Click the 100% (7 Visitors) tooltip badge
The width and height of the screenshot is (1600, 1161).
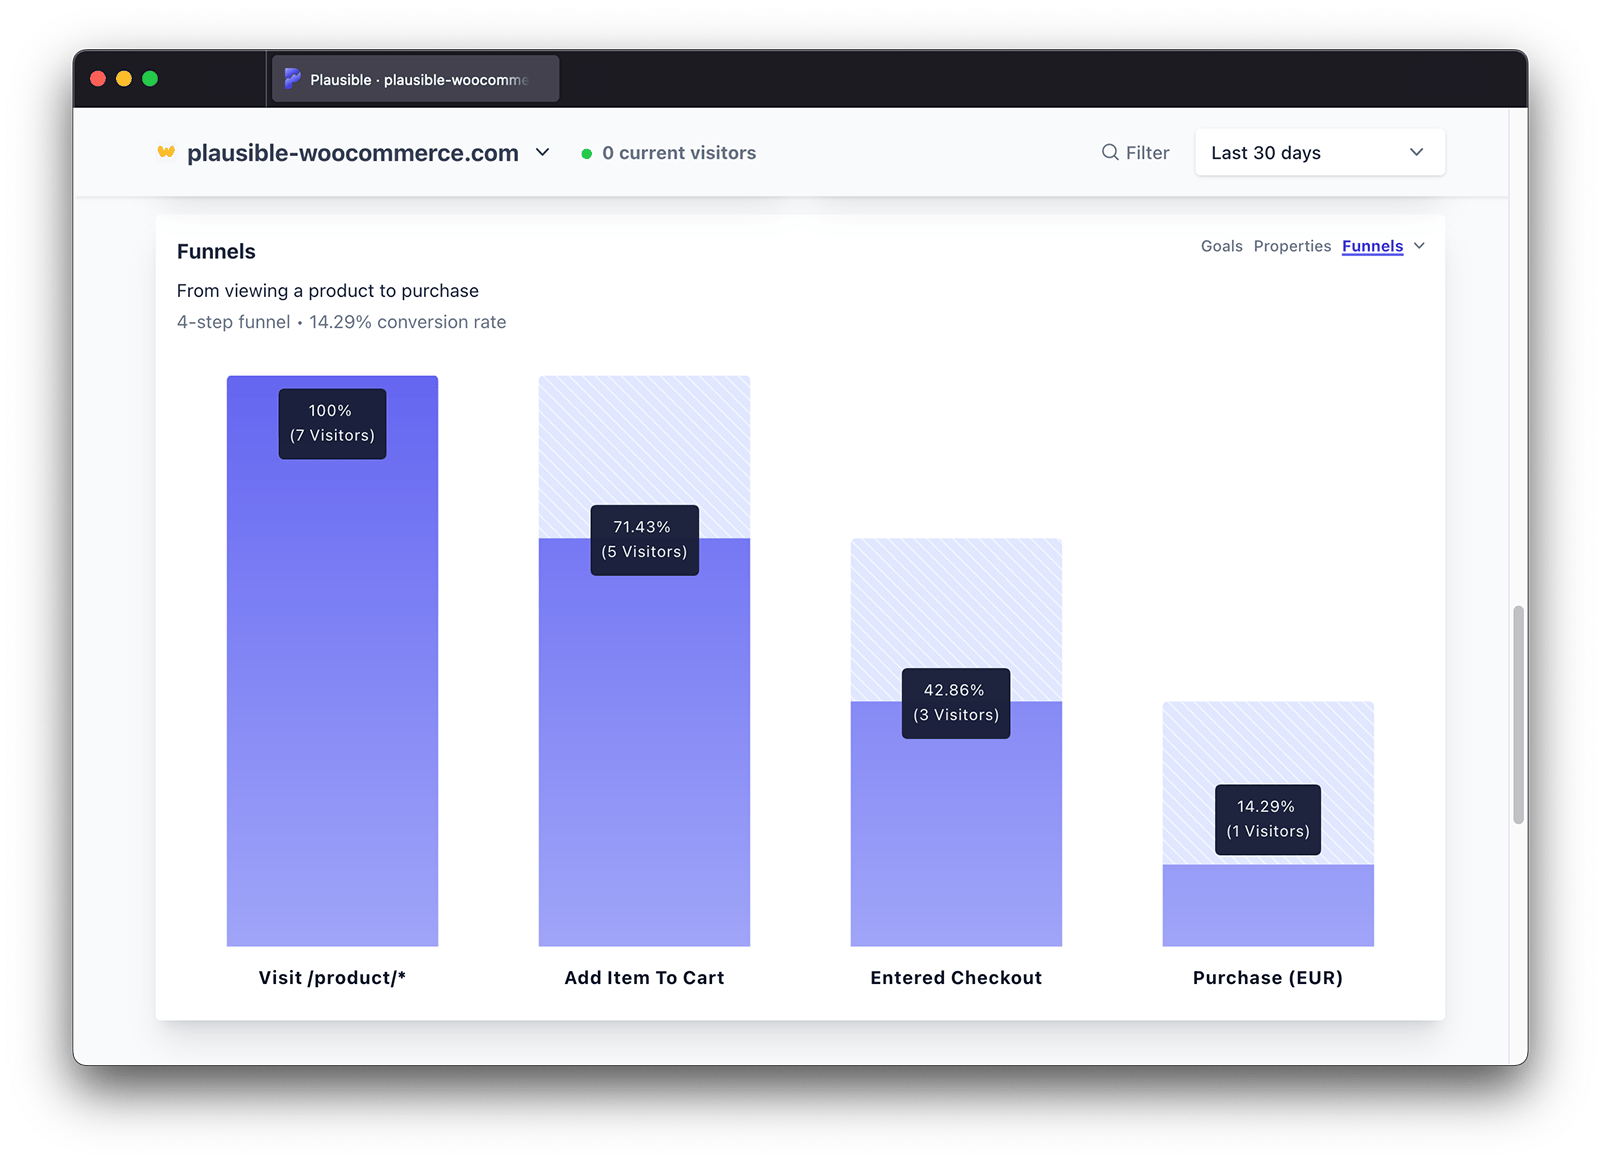[332, 423]
